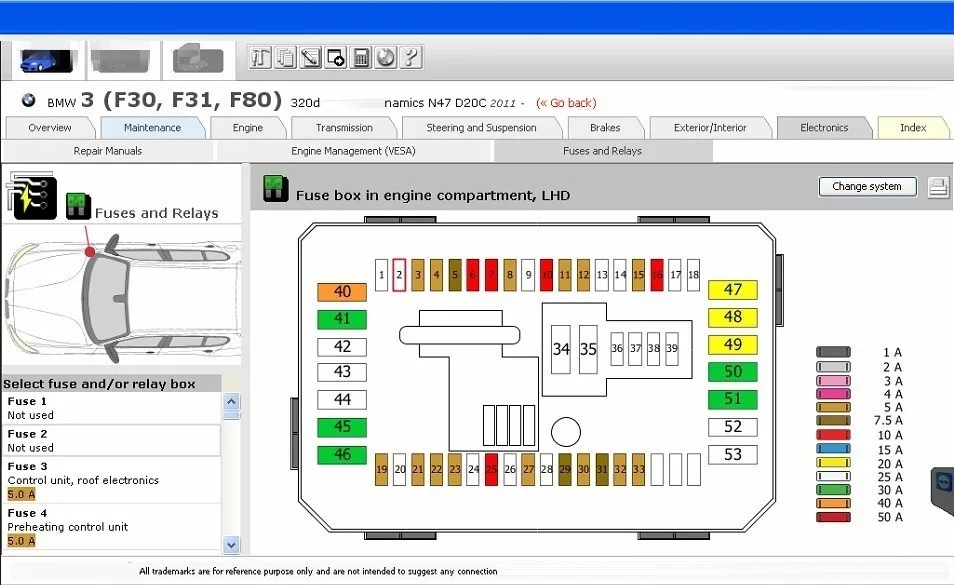Viewport: 954px width, 585px height.
Task: Select the truck vehicle type icon
Action: pyautogui.click(x=198, y=60)
